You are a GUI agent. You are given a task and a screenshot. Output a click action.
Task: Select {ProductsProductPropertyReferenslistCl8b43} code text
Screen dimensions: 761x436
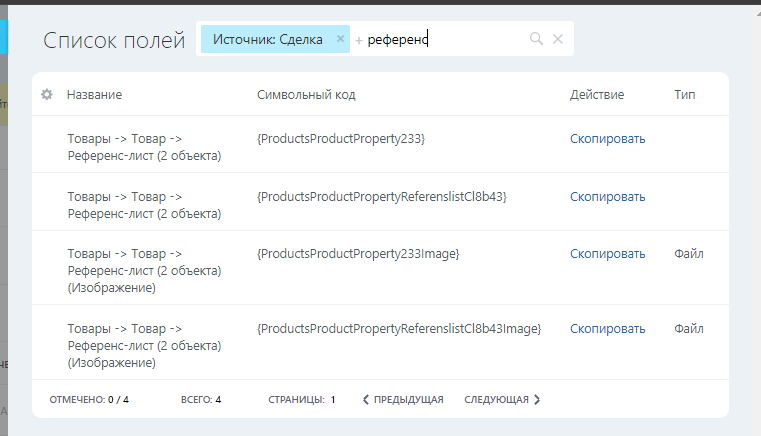381,197
